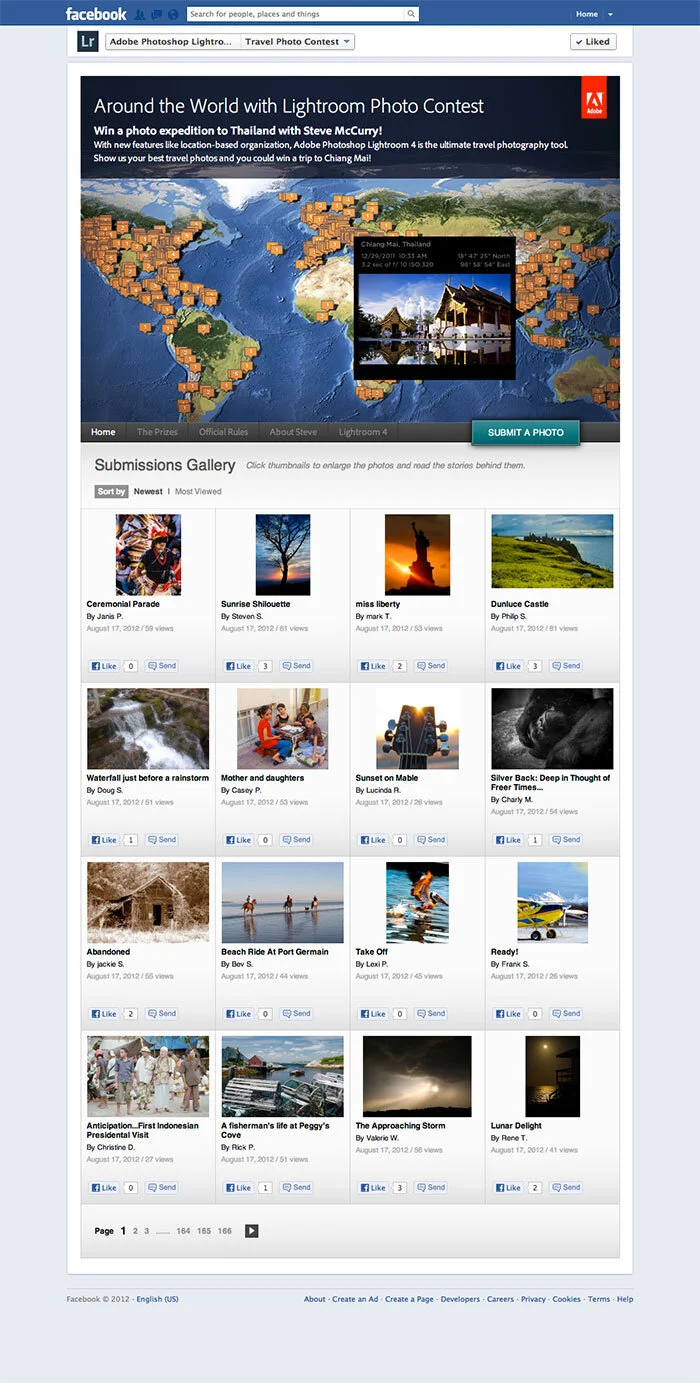Open Adobe Photoshop Lightroom page selector
Screen dimensions: 700x1383
coord(173,42)
